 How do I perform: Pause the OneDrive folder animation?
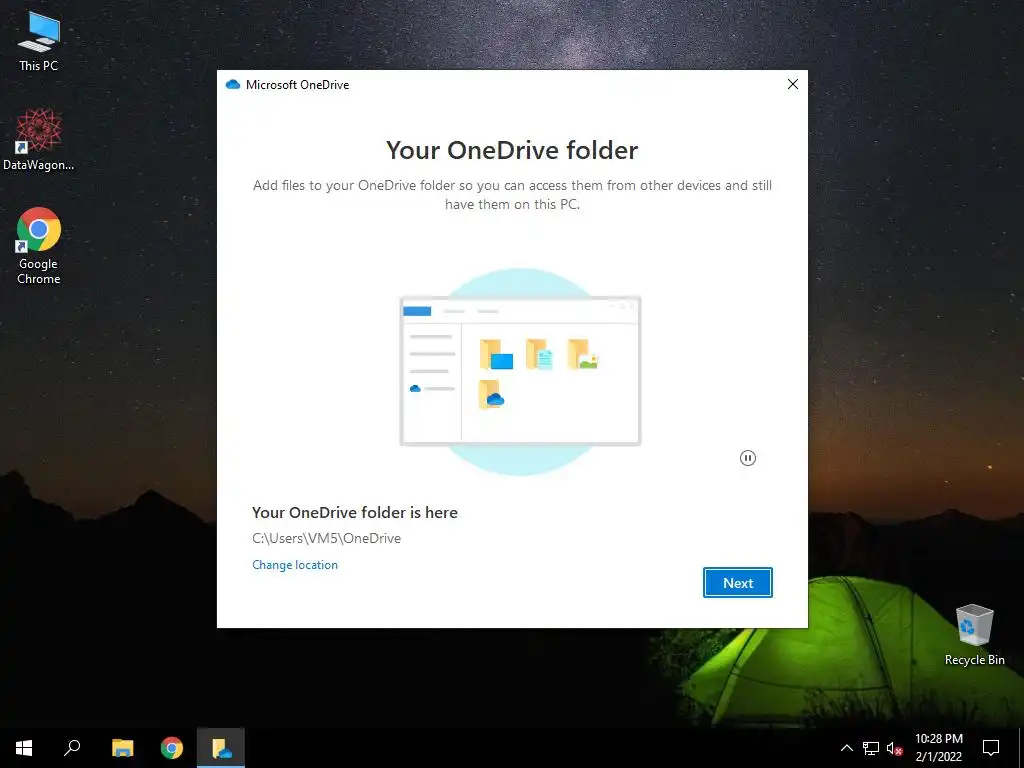(x=748, y=458)
